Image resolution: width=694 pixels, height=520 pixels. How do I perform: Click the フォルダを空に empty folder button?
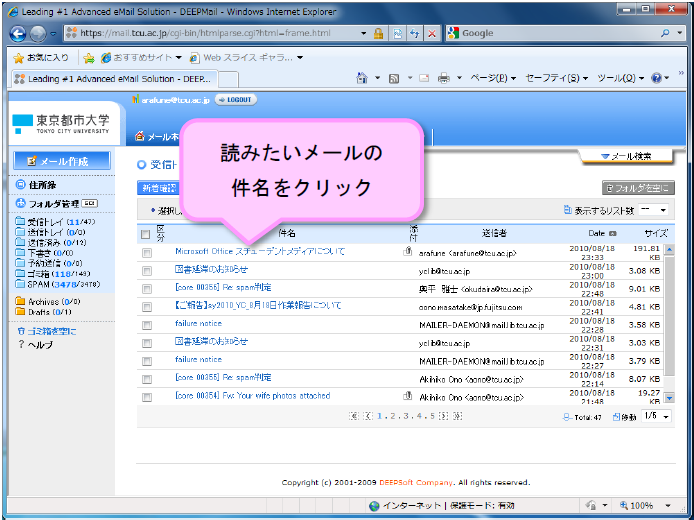(x=638, y=188)
